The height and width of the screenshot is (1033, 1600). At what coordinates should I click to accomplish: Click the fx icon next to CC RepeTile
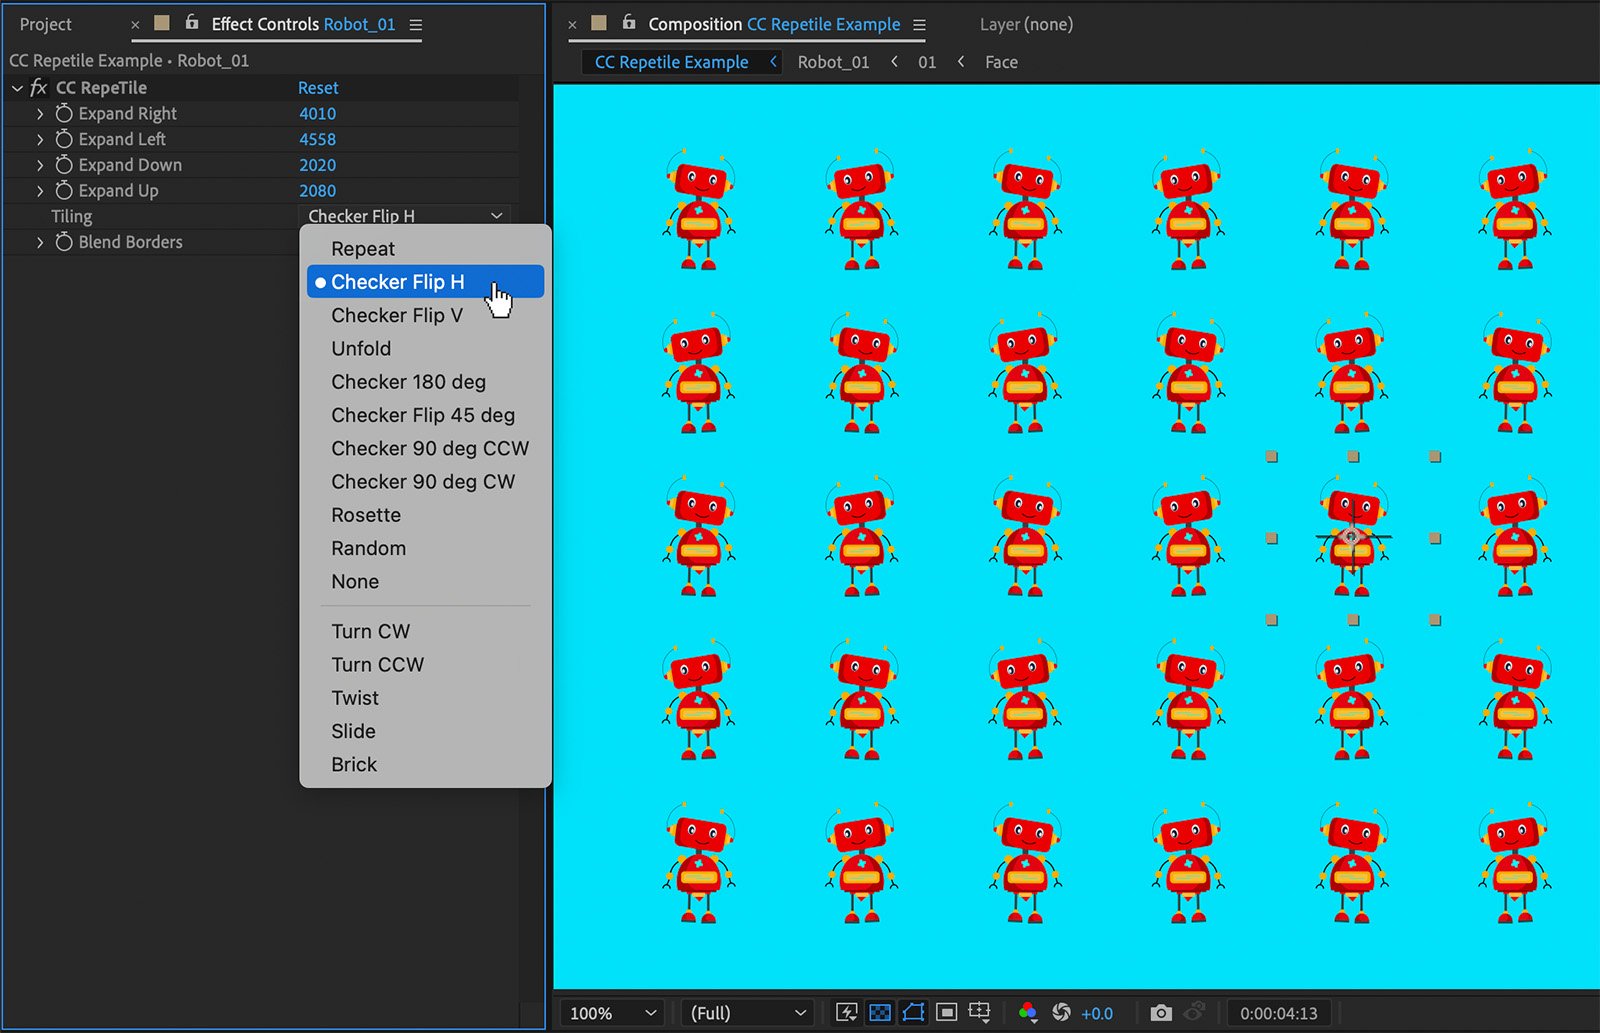click(x=37, y=87)
